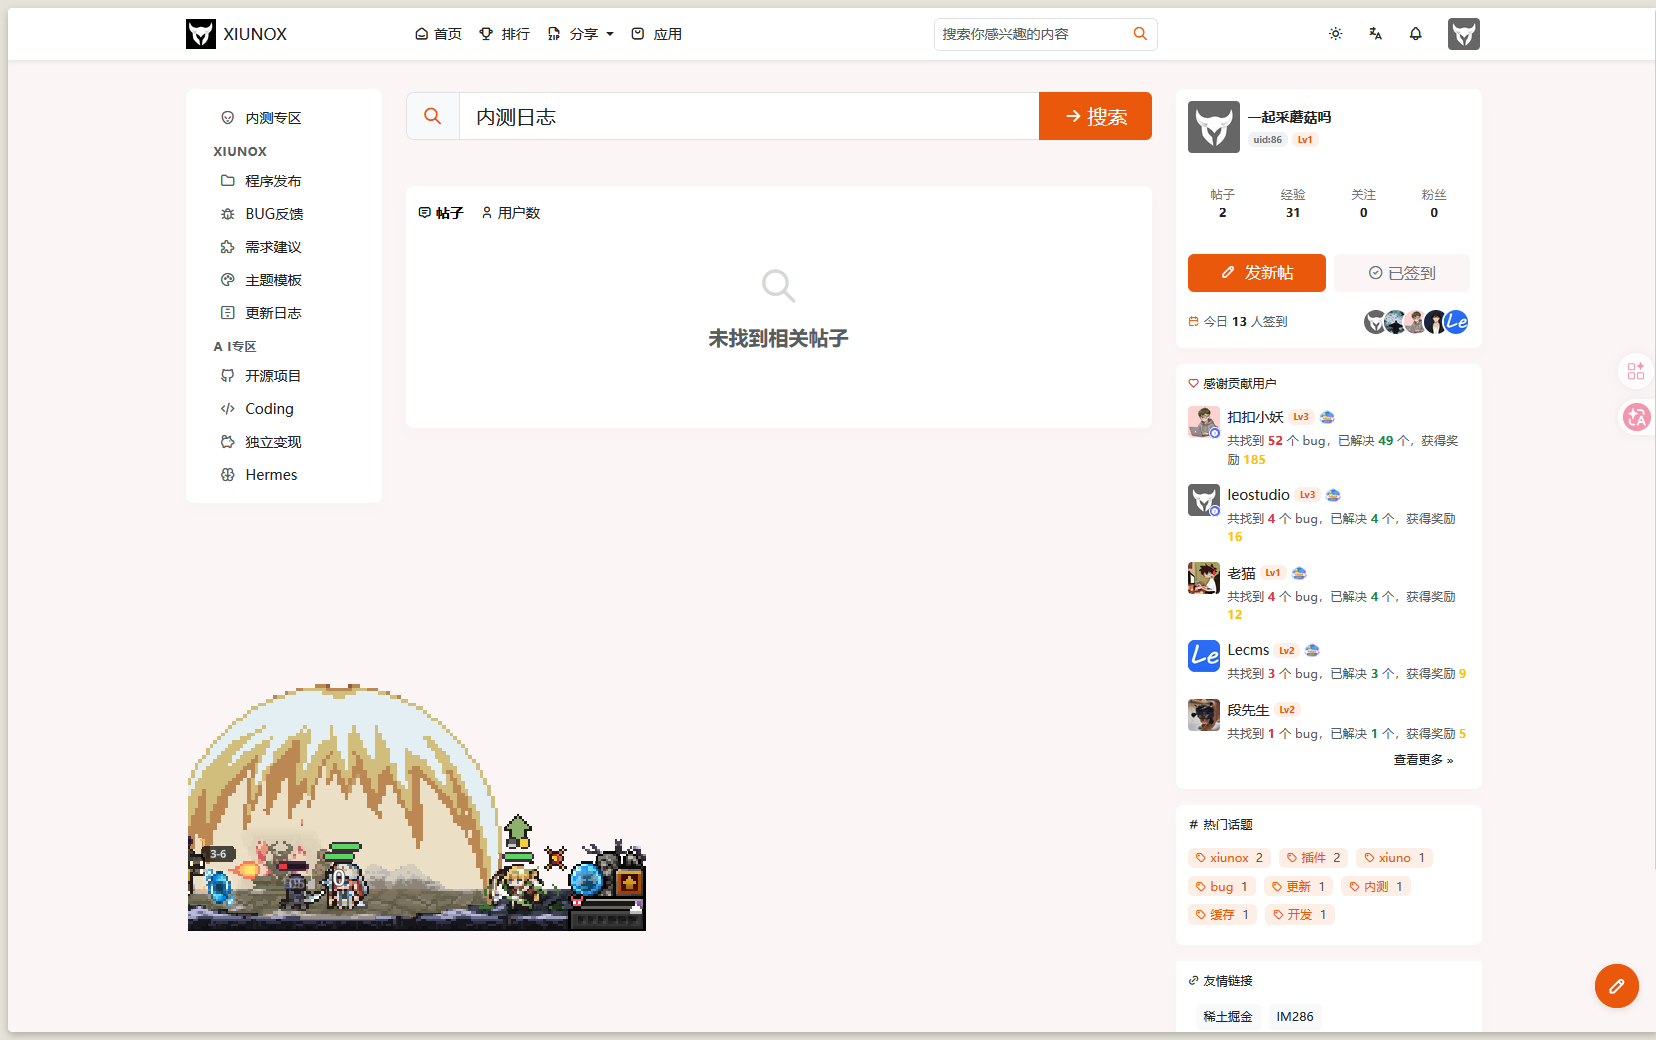
Task: Open contributor Lecms profile
Action: (1248, 650)
